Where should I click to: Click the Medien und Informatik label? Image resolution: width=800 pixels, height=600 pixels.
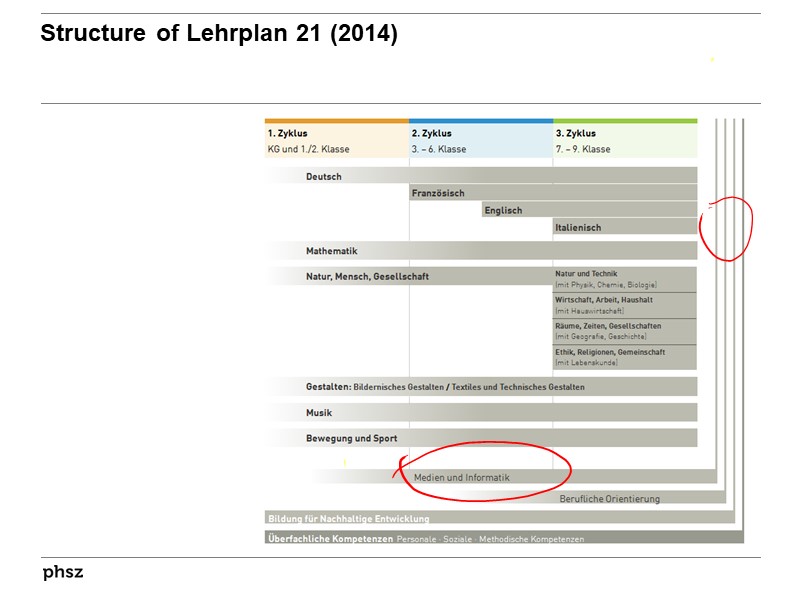tap(462, 477)
